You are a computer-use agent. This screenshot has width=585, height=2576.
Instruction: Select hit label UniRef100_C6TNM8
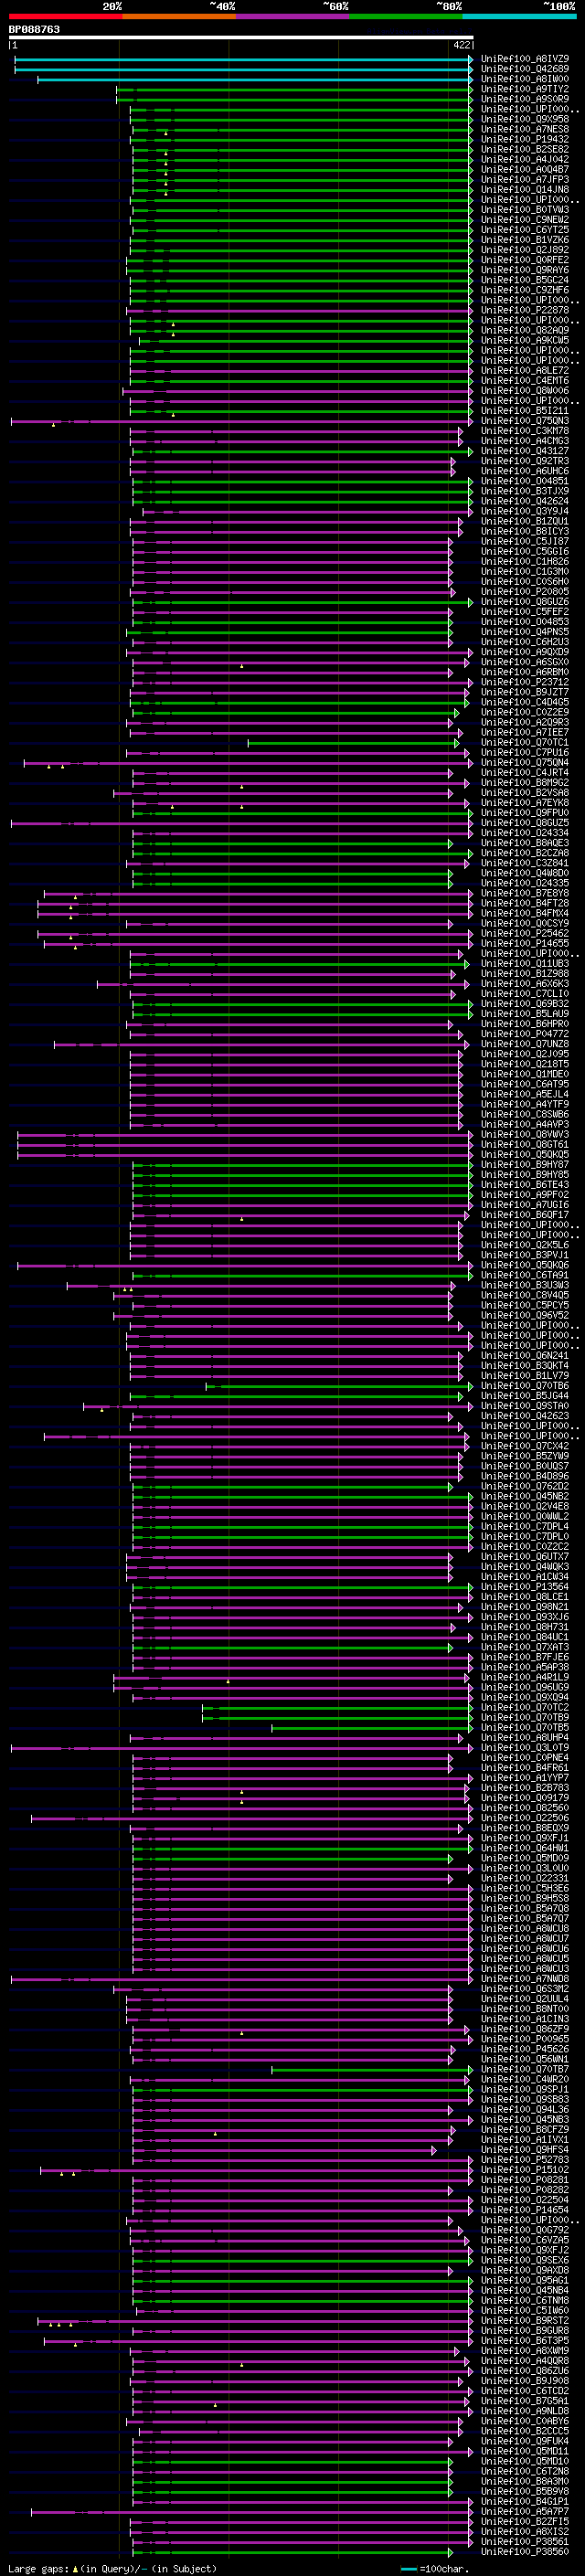[525, 2300]
